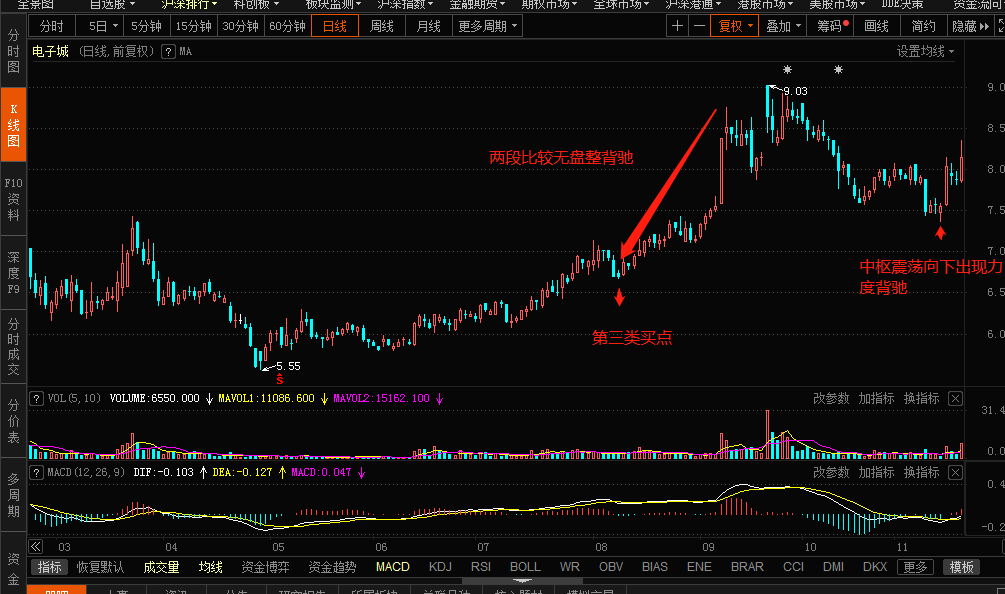The height and width of the screenshot is (594, 1005).
Task: Click VOL panel 改参数 link
Action: click(831, 399)
